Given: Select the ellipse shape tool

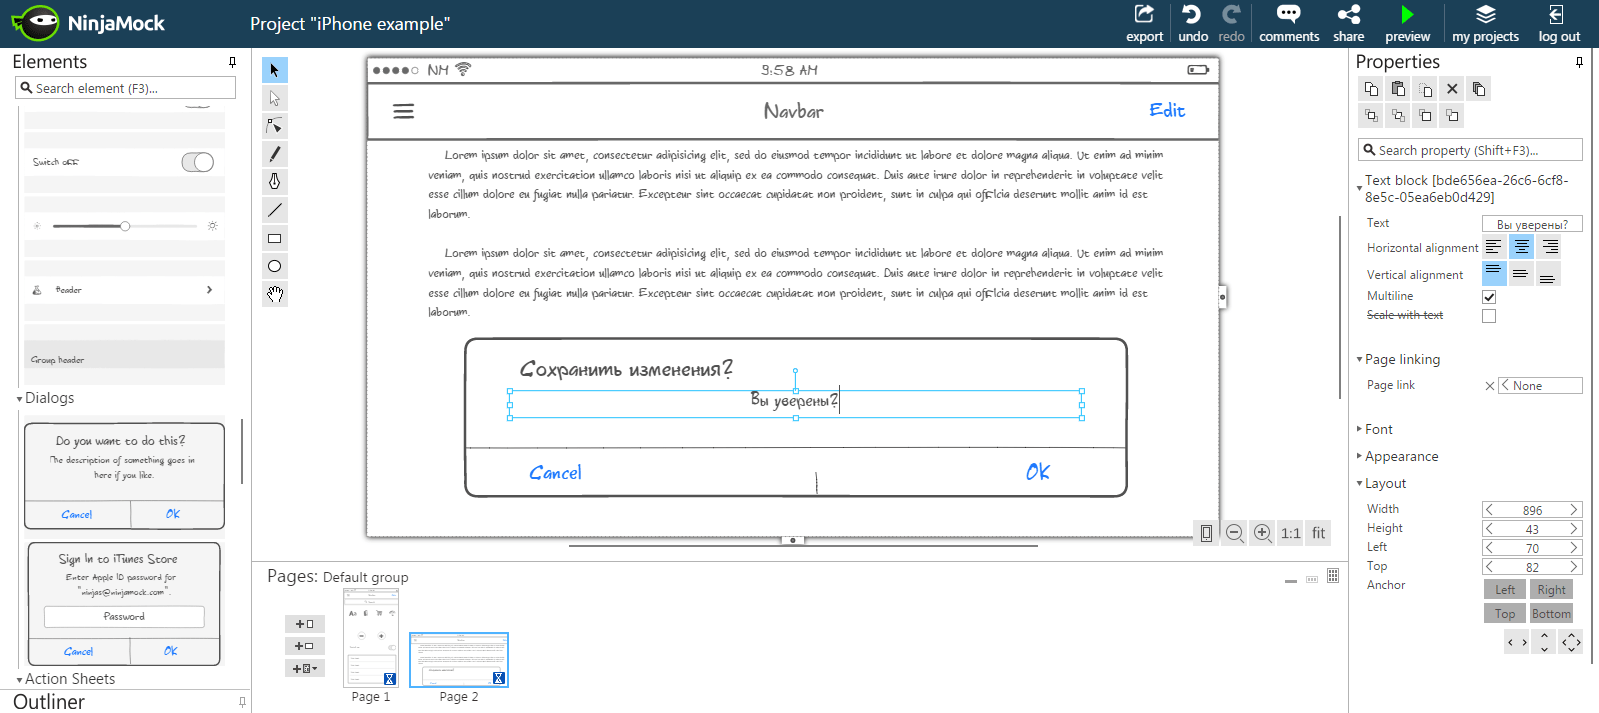Looking at the screenshot, I should click(x=275, y=266).
